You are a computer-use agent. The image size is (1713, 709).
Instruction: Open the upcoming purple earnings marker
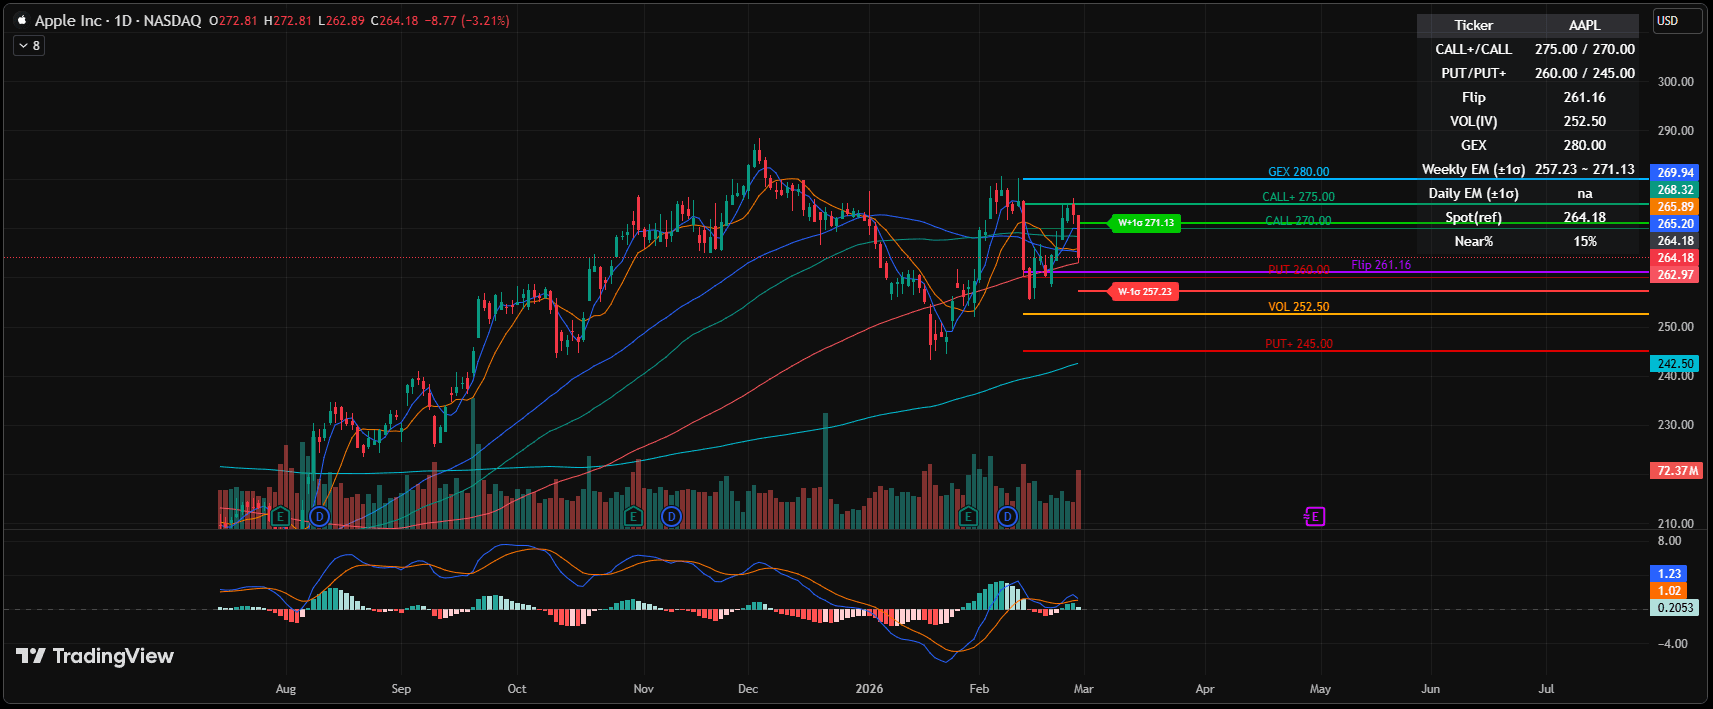click(1315, 516)
